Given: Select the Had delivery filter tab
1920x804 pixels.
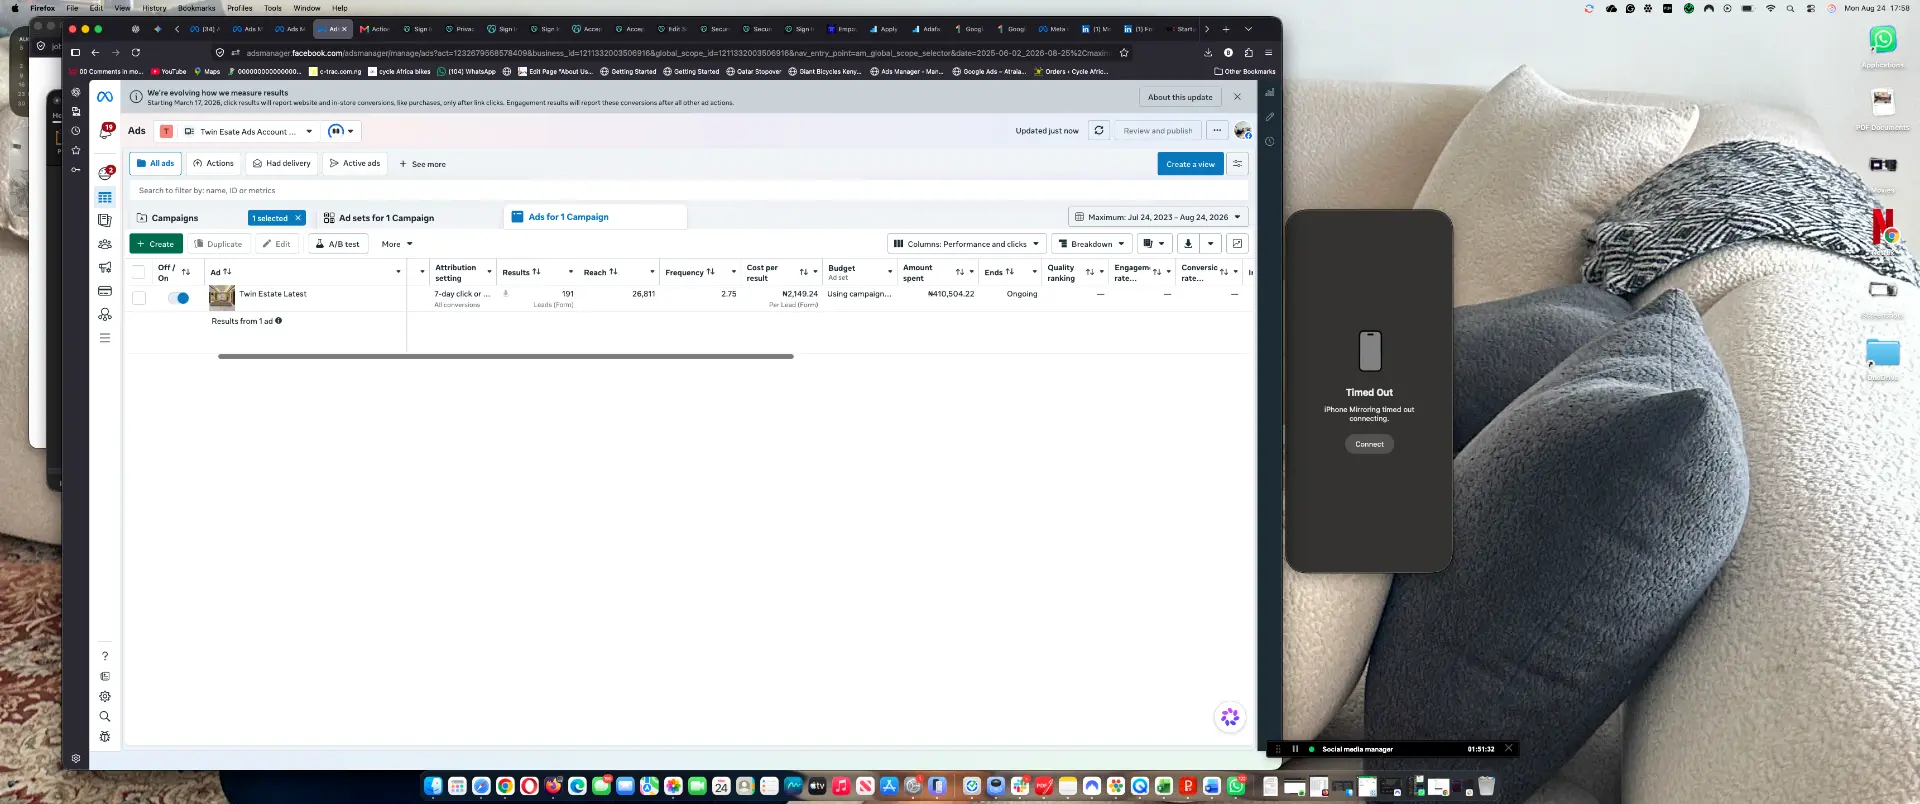Looking at the screenshot, I should pyautogui.click(x=281, y=164).
